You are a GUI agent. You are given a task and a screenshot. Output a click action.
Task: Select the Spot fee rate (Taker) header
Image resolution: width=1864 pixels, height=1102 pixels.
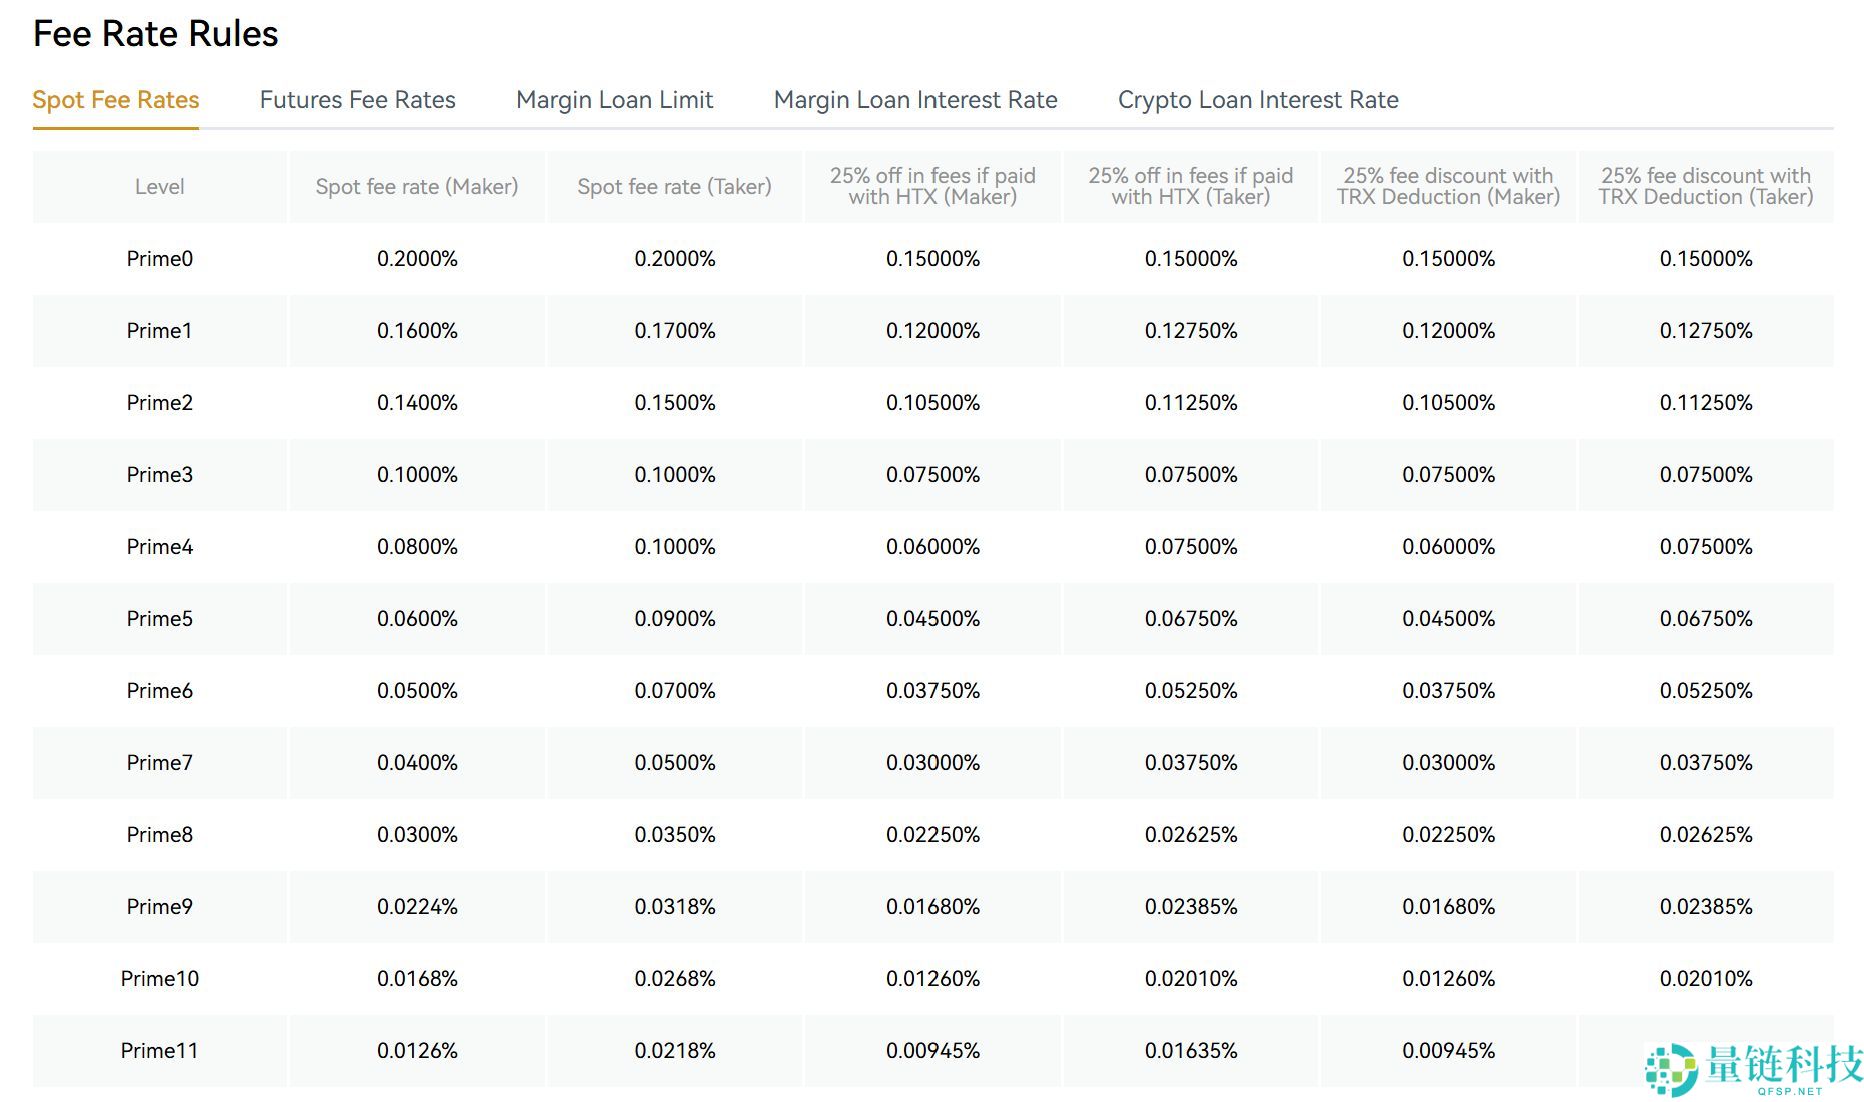click(x=675, y=187)
